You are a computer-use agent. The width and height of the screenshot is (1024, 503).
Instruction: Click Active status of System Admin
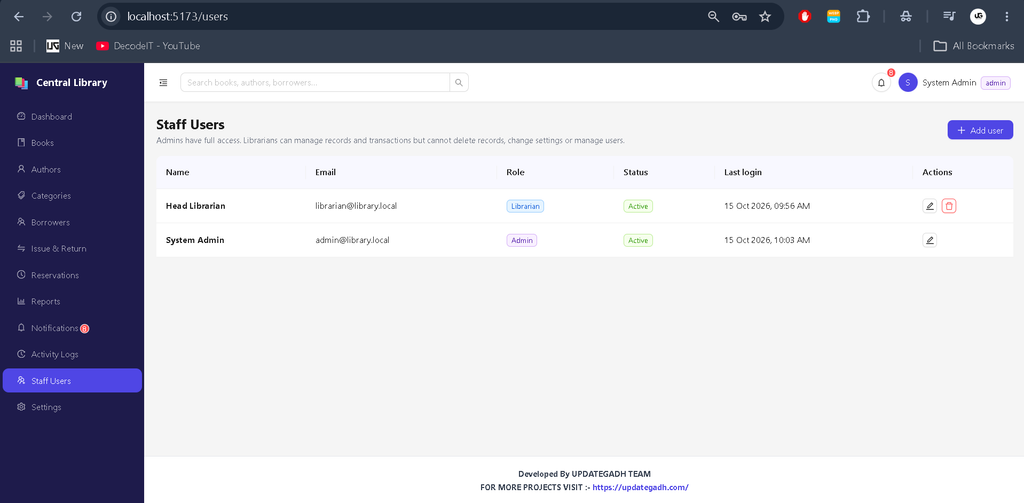pos(638,240)
